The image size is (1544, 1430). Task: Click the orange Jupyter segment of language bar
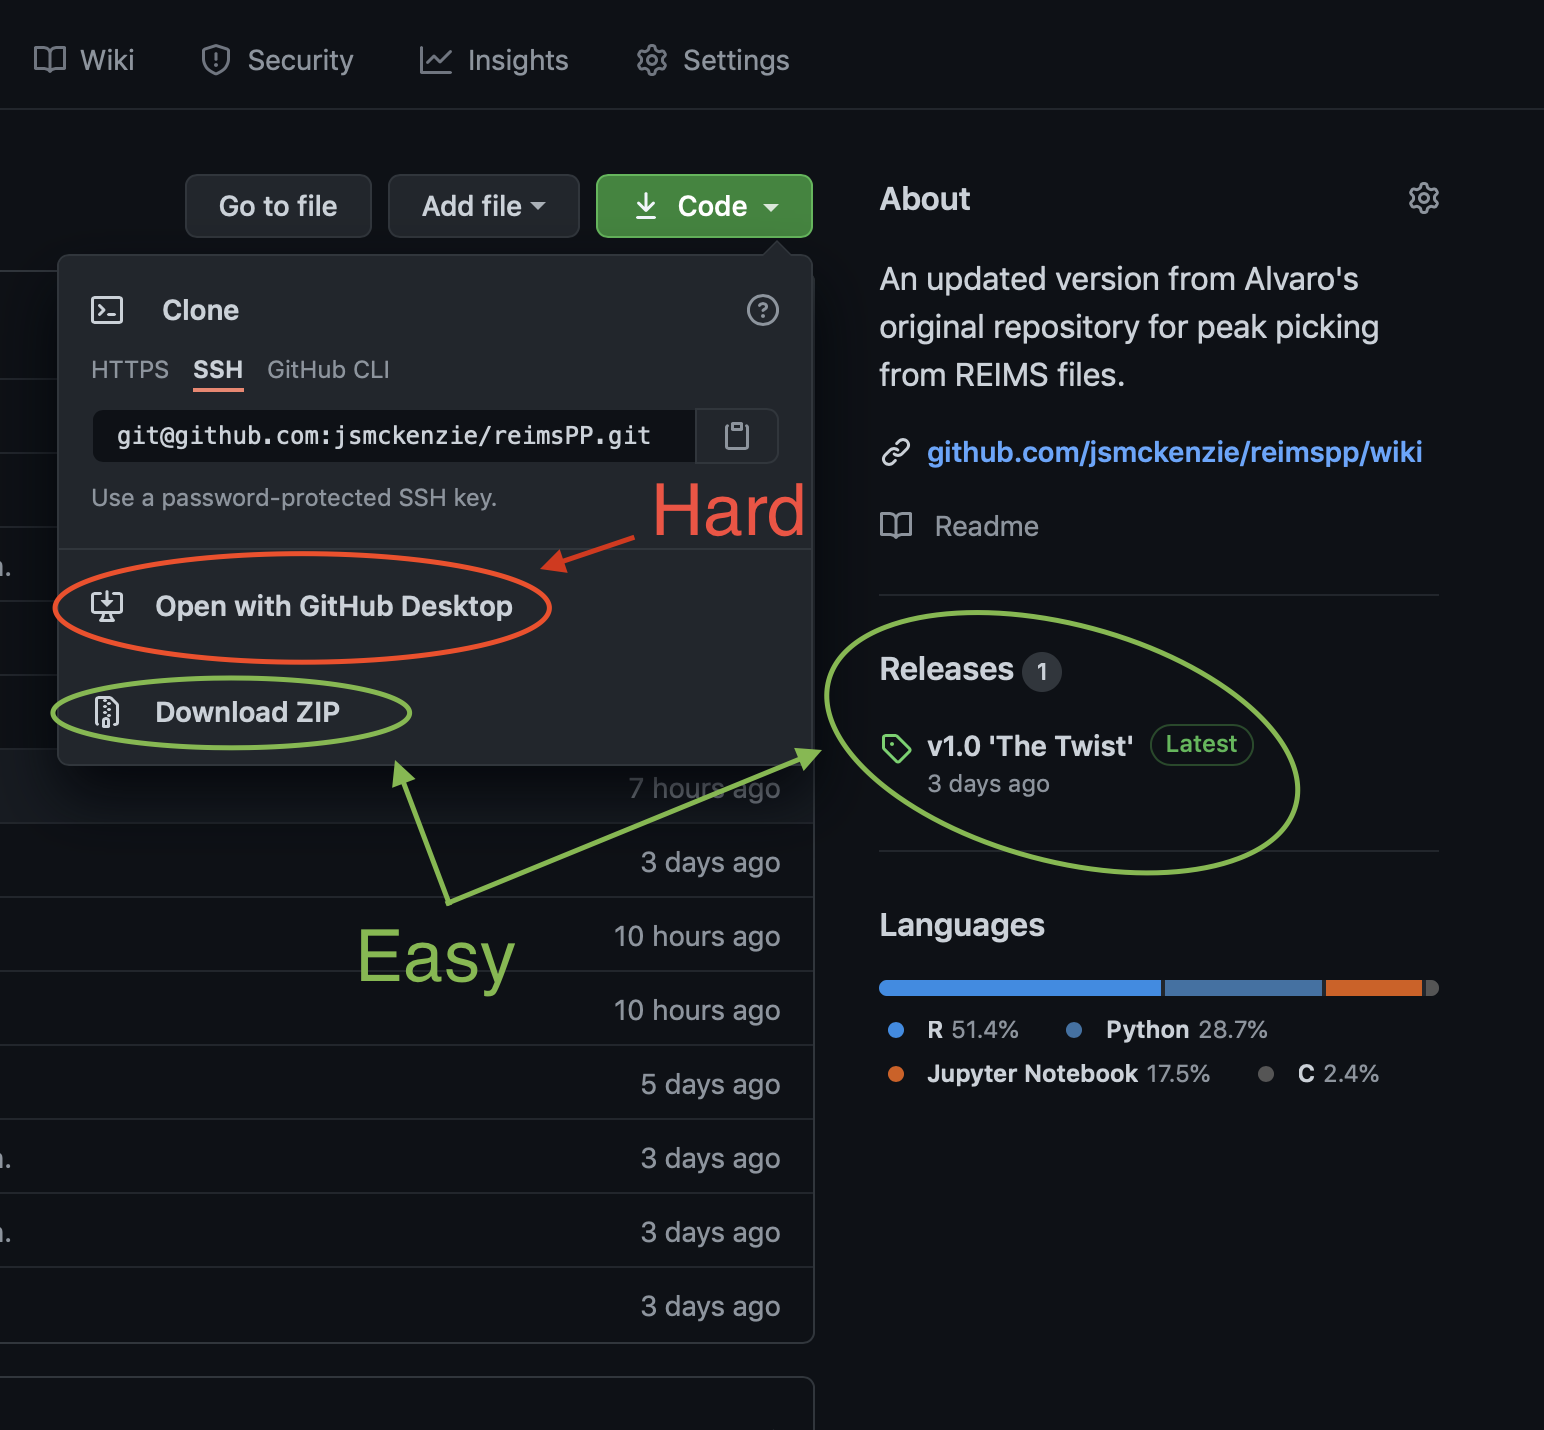(1374, 988)
